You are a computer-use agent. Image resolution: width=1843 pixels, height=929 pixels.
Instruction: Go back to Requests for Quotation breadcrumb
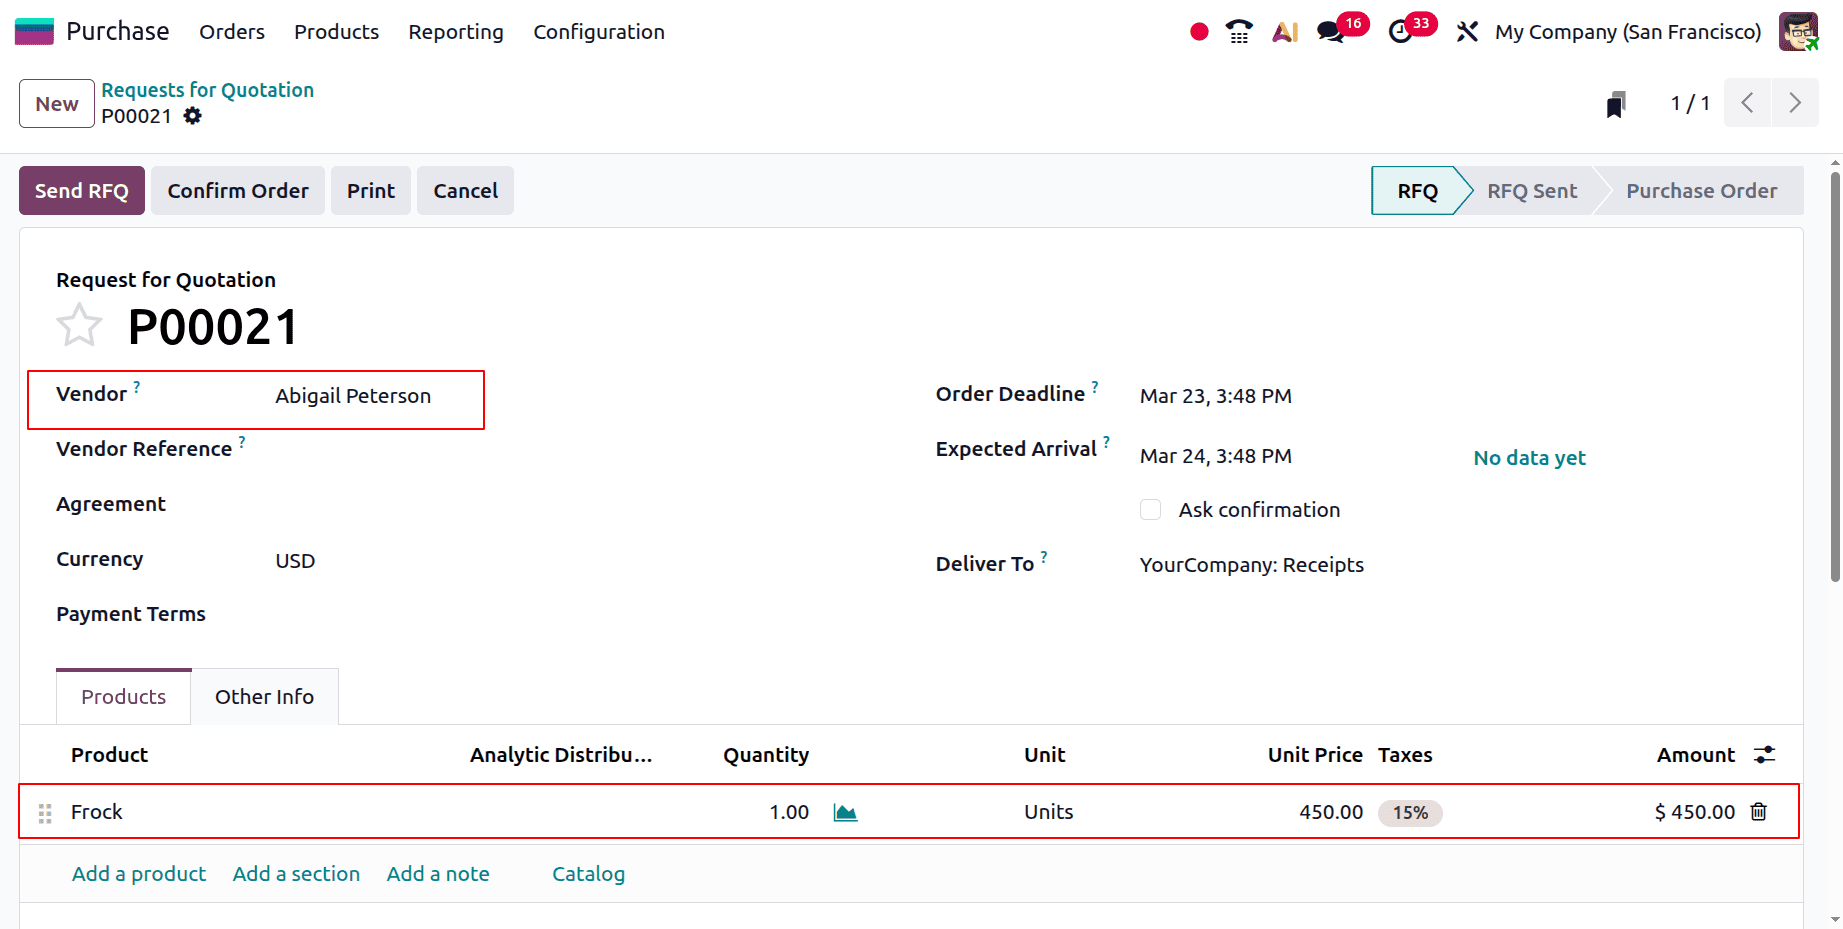(x=208, y=90)
